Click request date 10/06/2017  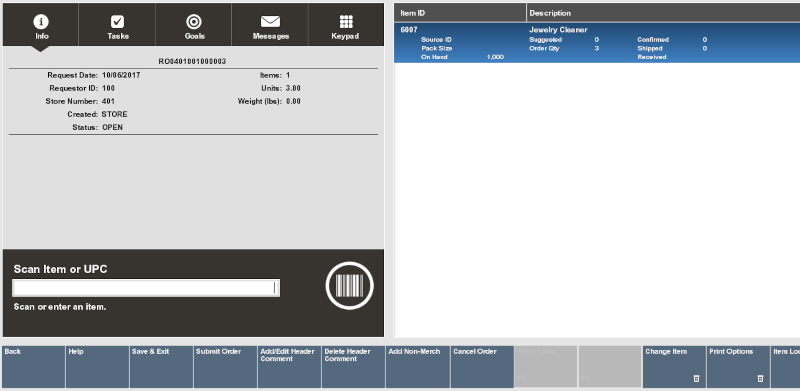click(121, 75)
